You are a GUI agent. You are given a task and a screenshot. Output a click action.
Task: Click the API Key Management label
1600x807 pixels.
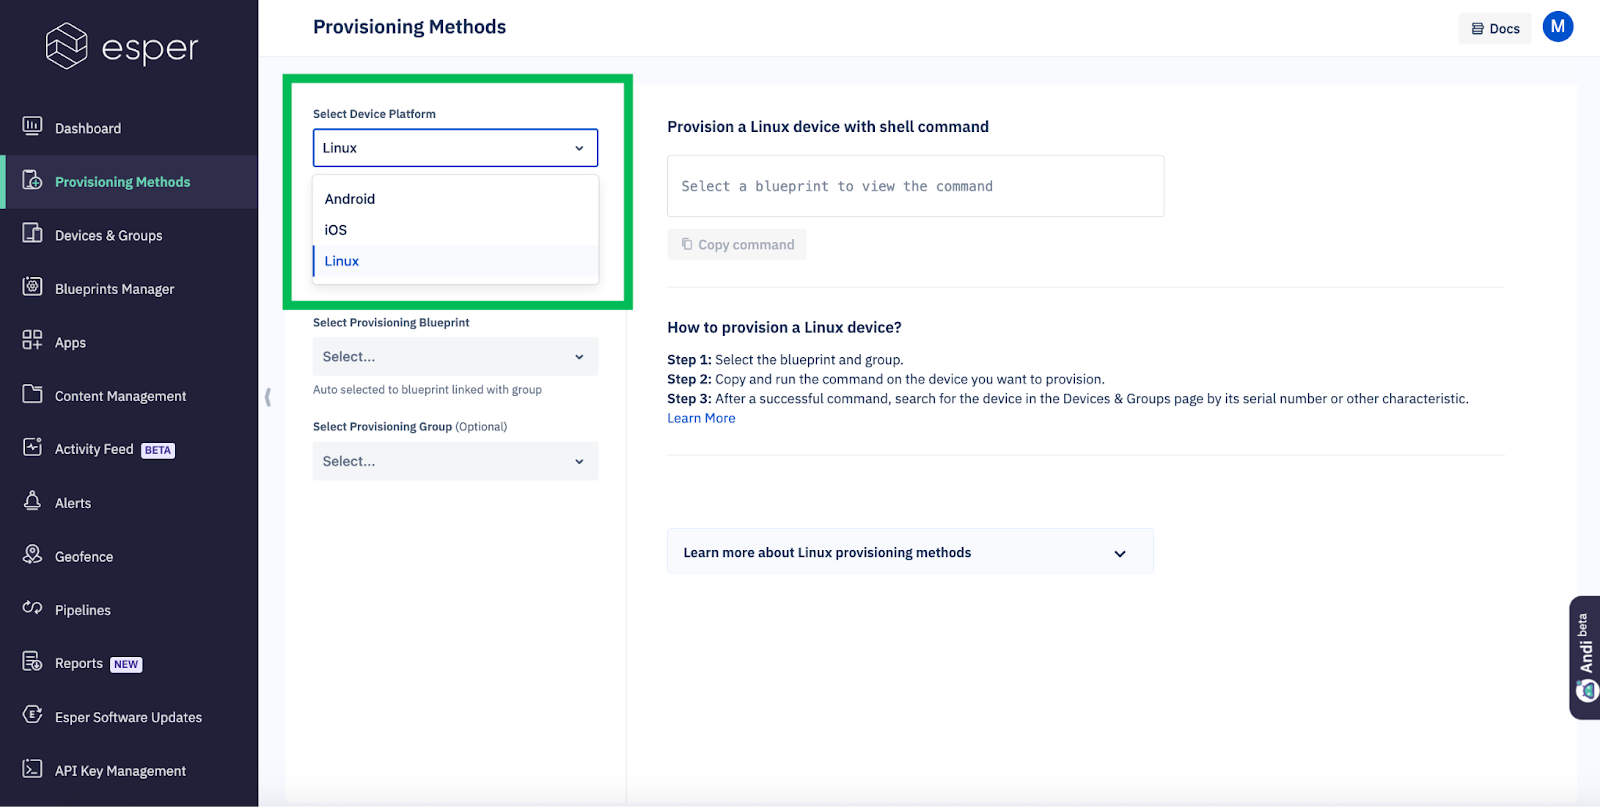coord(120,771)
